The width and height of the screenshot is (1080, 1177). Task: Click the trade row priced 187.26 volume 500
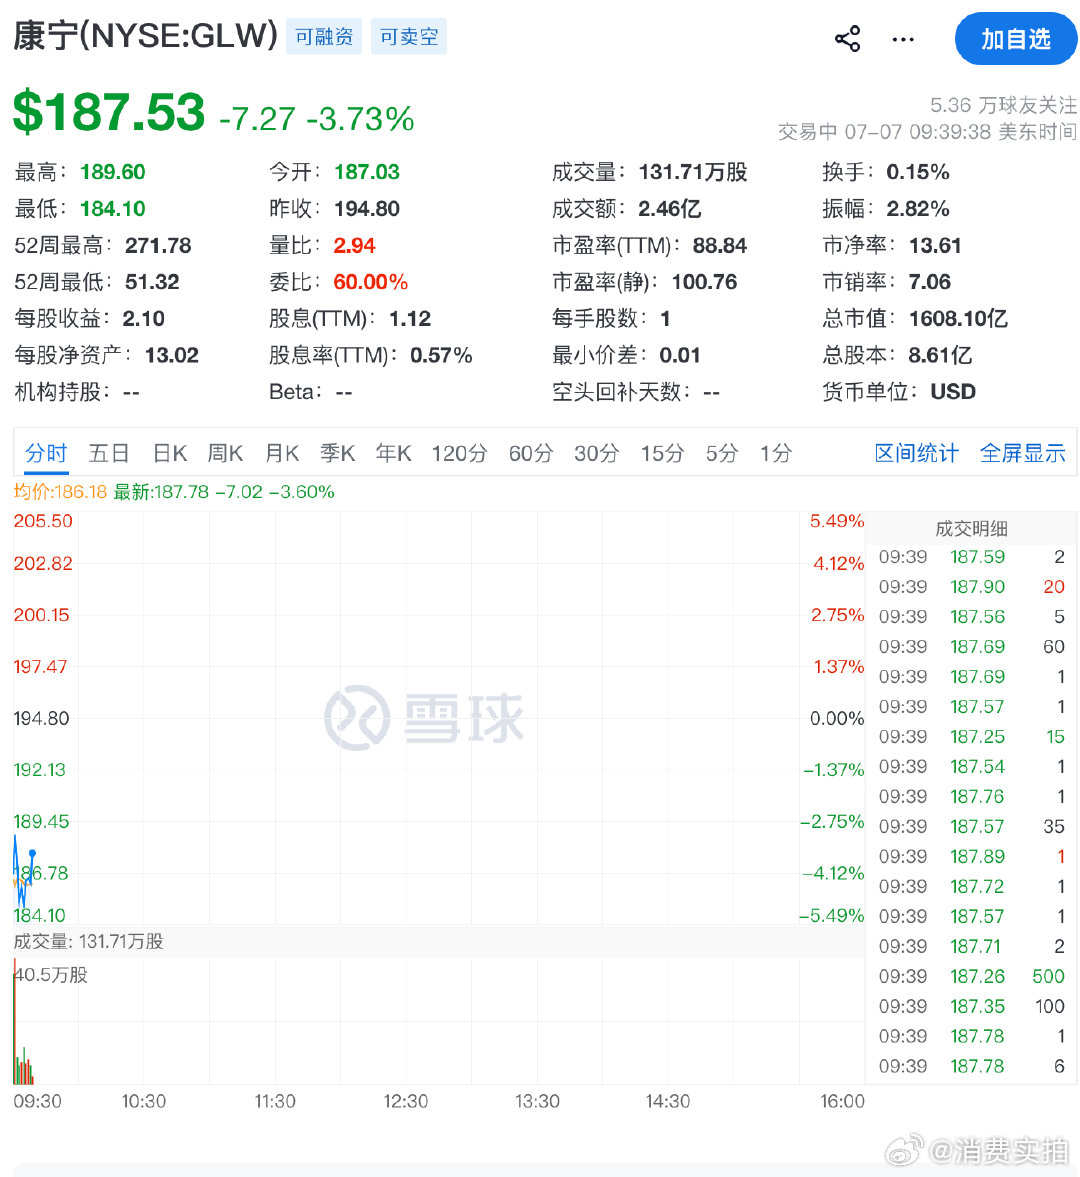tap(971, 977)
